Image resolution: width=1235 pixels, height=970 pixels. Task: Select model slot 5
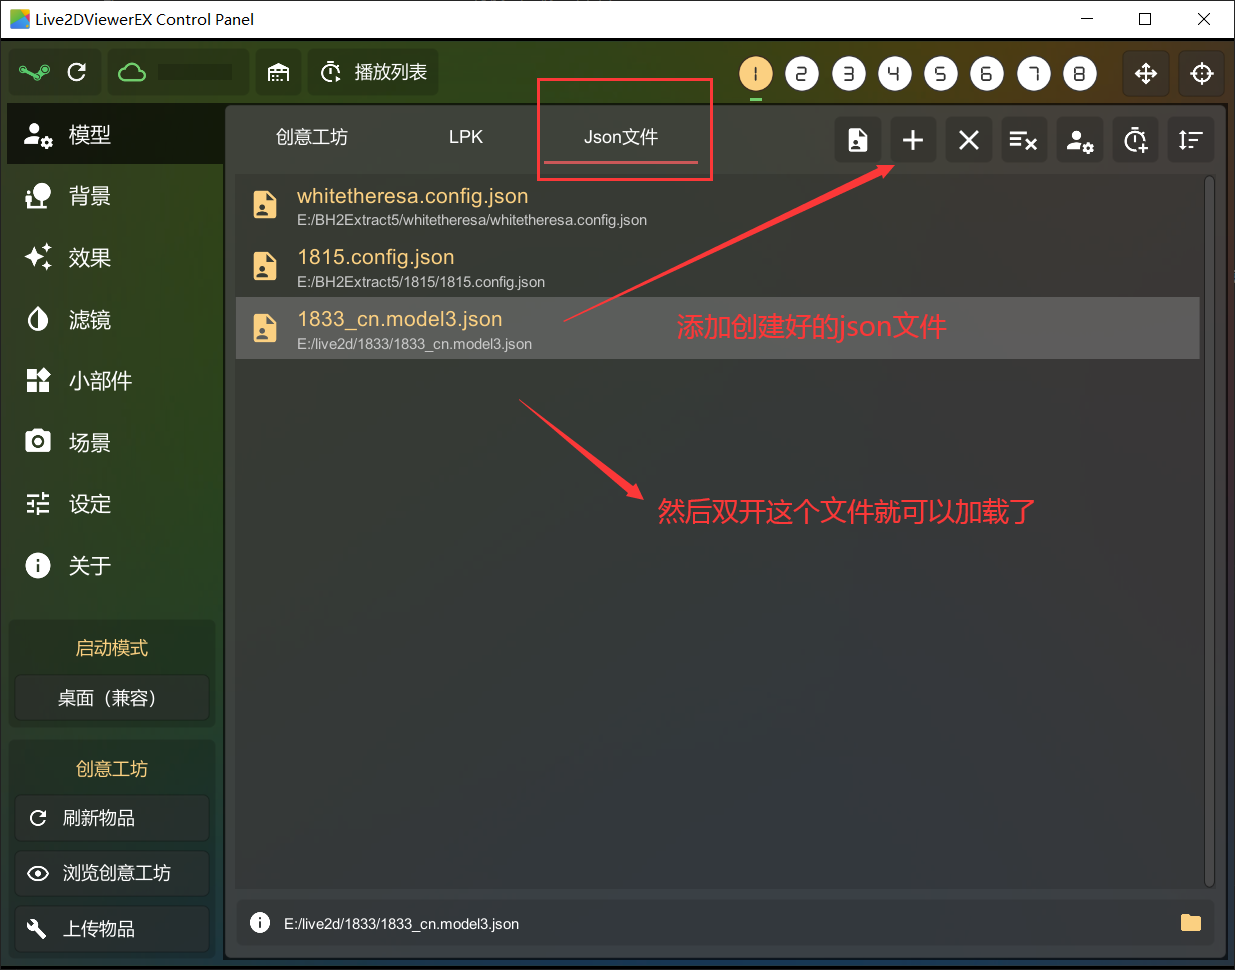[940, 73]
